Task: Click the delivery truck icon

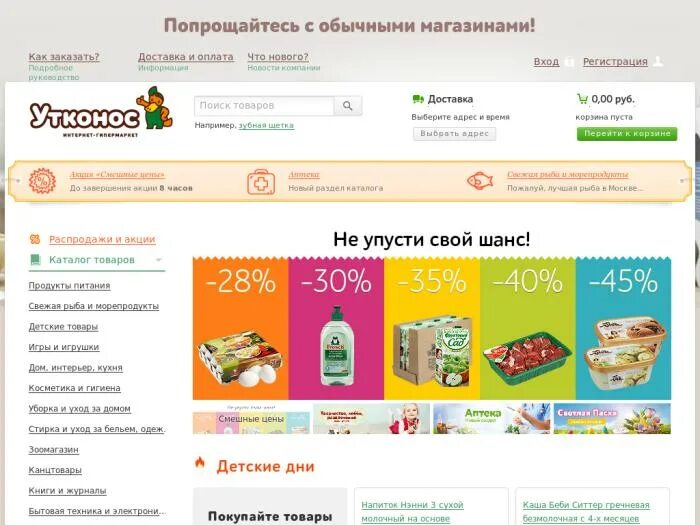Action: coord(418,99)
